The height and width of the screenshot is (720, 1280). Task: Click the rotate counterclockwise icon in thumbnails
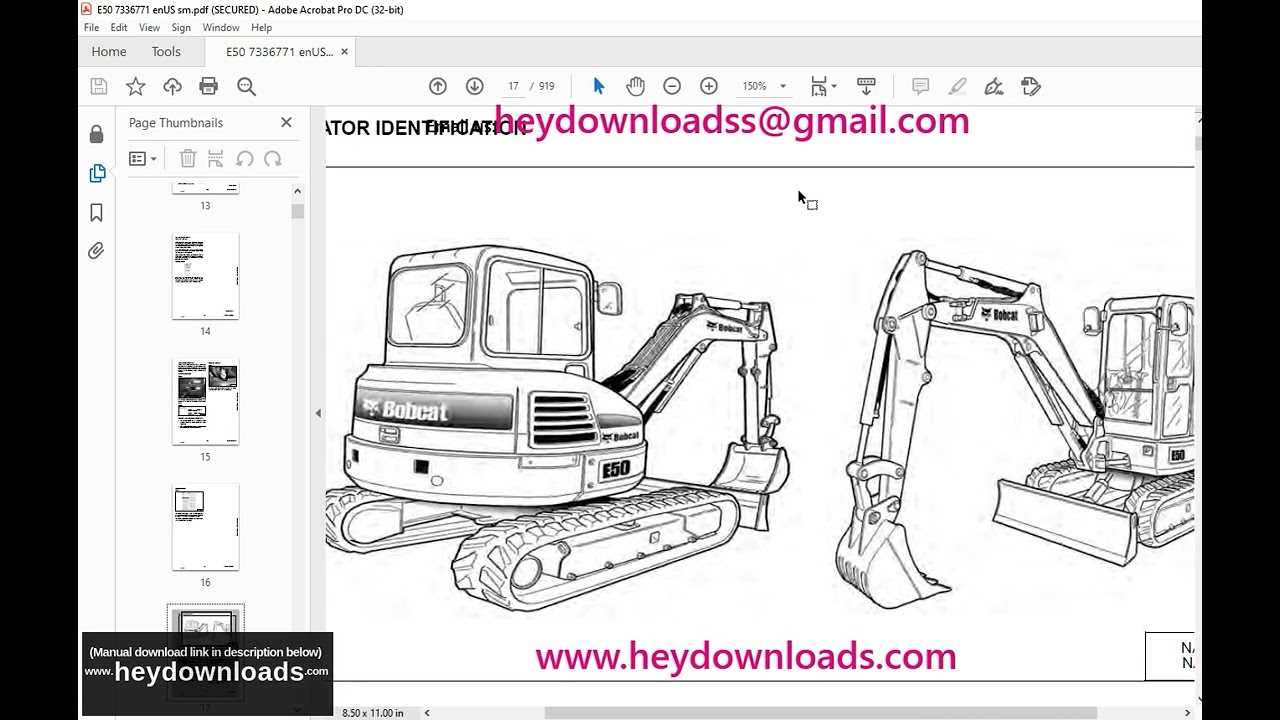tap(244, 158)
